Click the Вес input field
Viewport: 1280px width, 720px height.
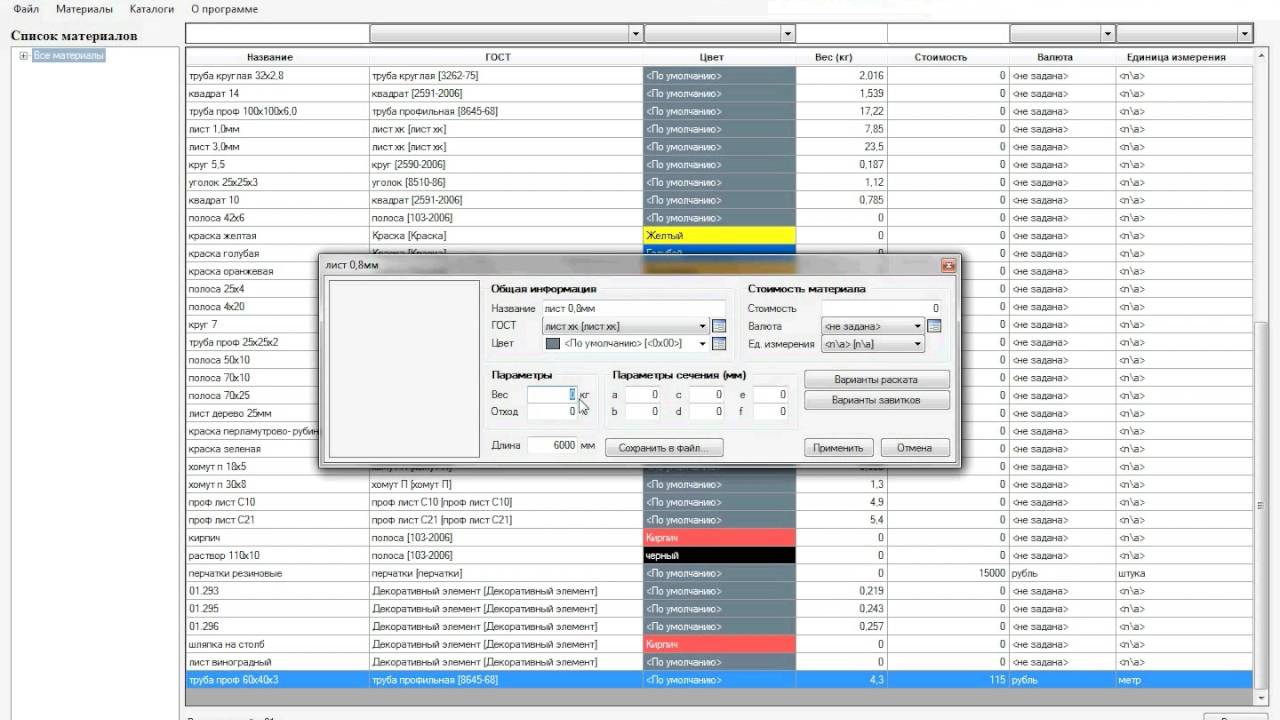[552, 395]
